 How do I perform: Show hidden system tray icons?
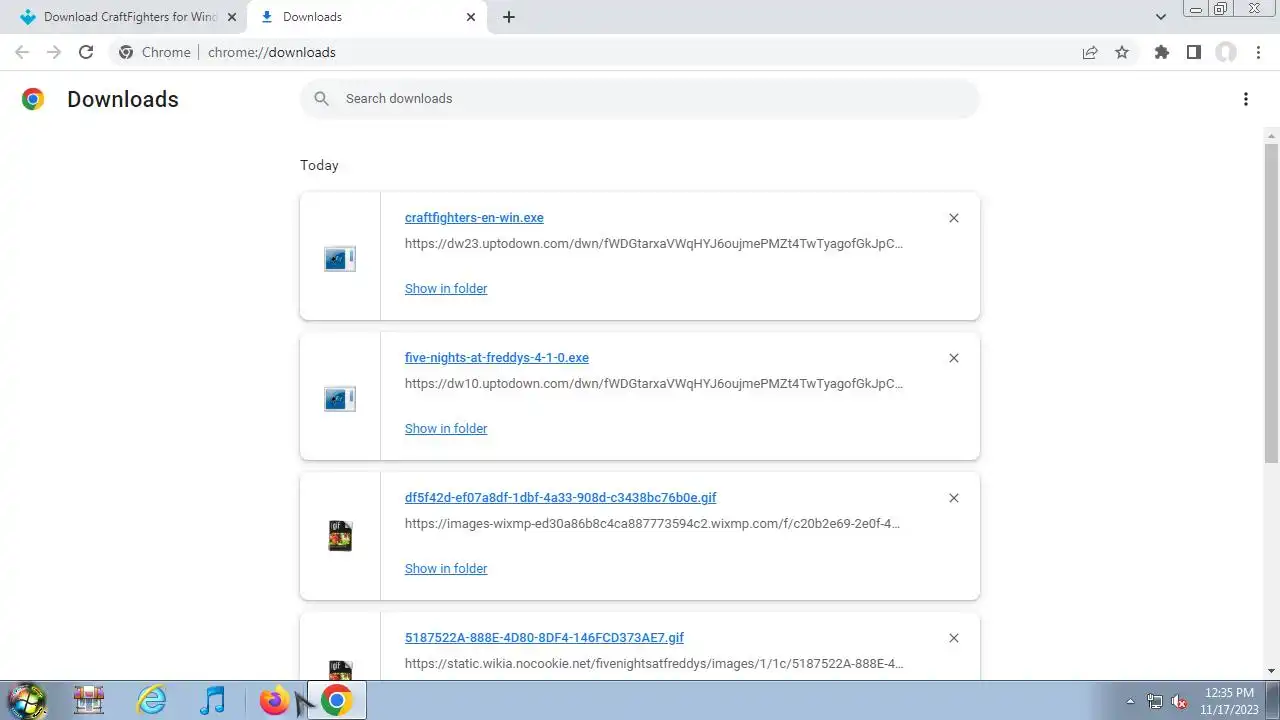(1131, 701)
